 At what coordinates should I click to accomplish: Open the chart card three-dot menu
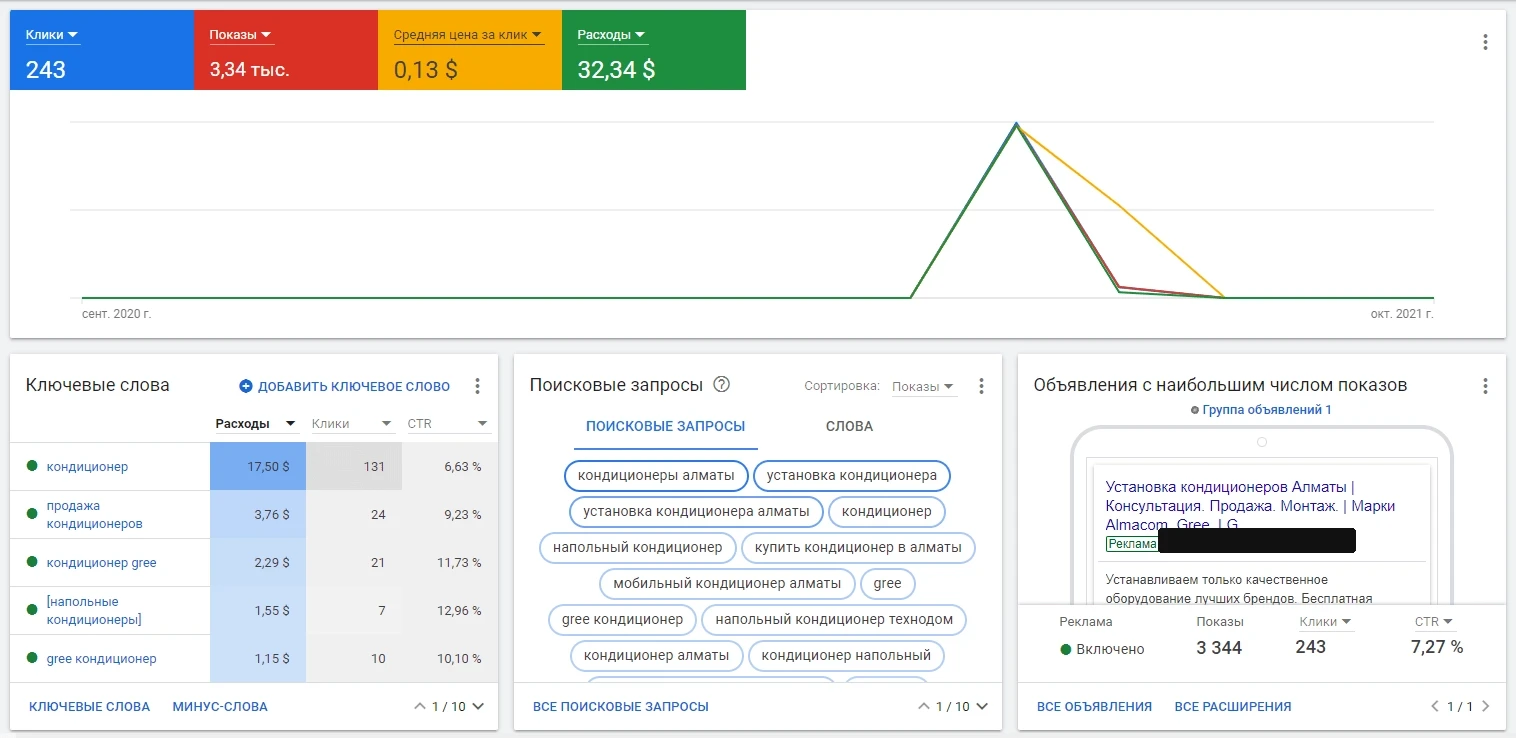click(1485, 42)
